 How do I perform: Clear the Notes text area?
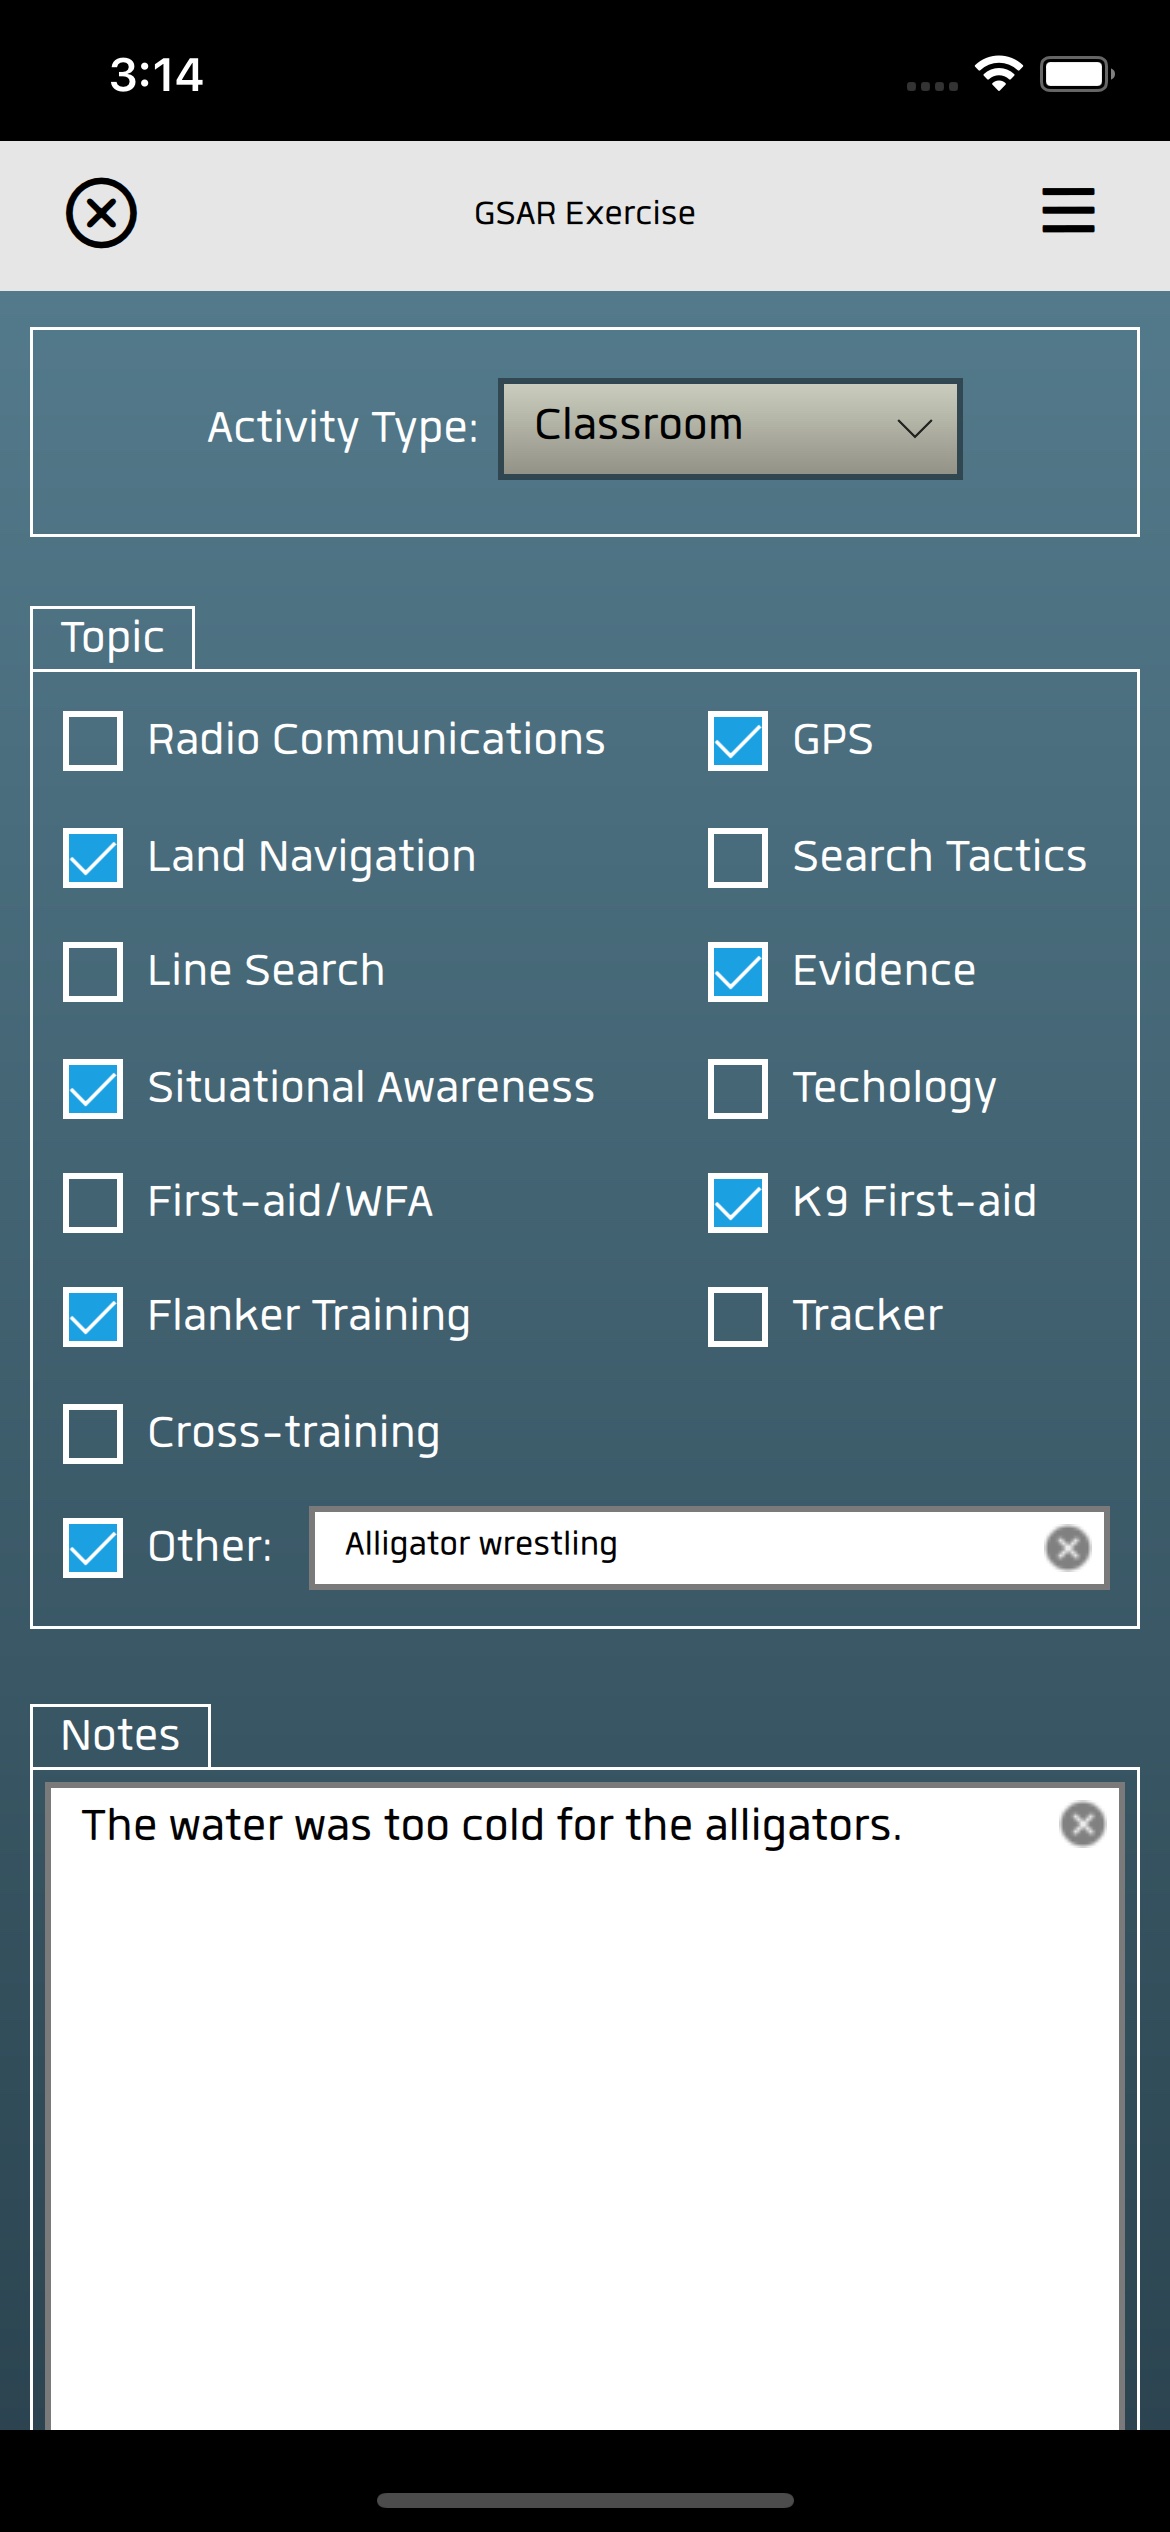tap(1082, 1824)
